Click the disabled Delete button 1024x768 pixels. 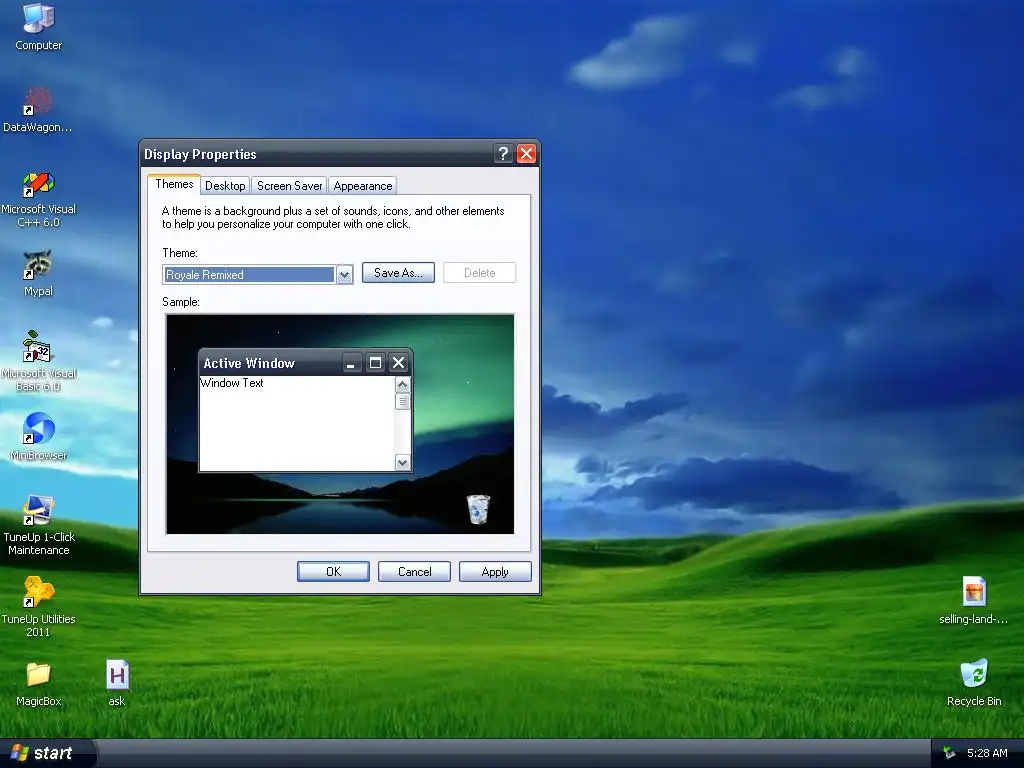coord(479,273)
